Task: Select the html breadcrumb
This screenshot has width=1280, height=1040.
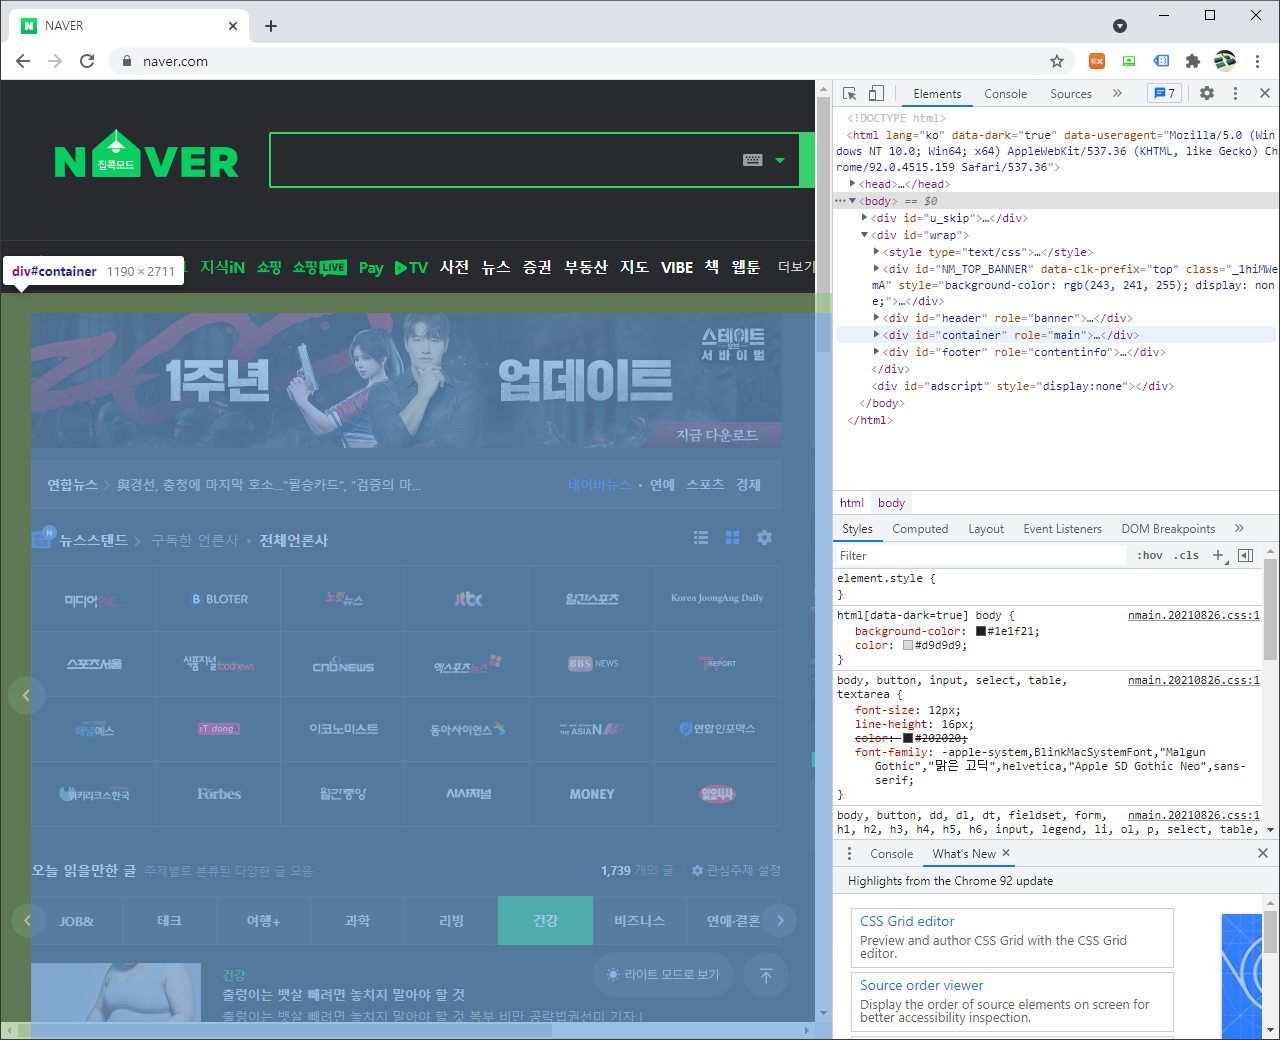Action: click(x=852, y=503)
